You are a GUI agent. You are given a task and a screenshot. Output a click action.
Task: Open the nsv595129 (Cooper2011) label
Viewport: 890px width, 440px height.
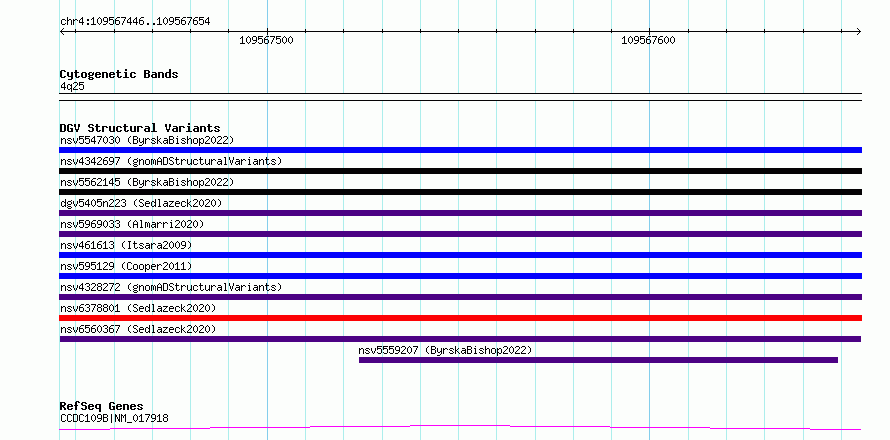click(x=126, y=266)
